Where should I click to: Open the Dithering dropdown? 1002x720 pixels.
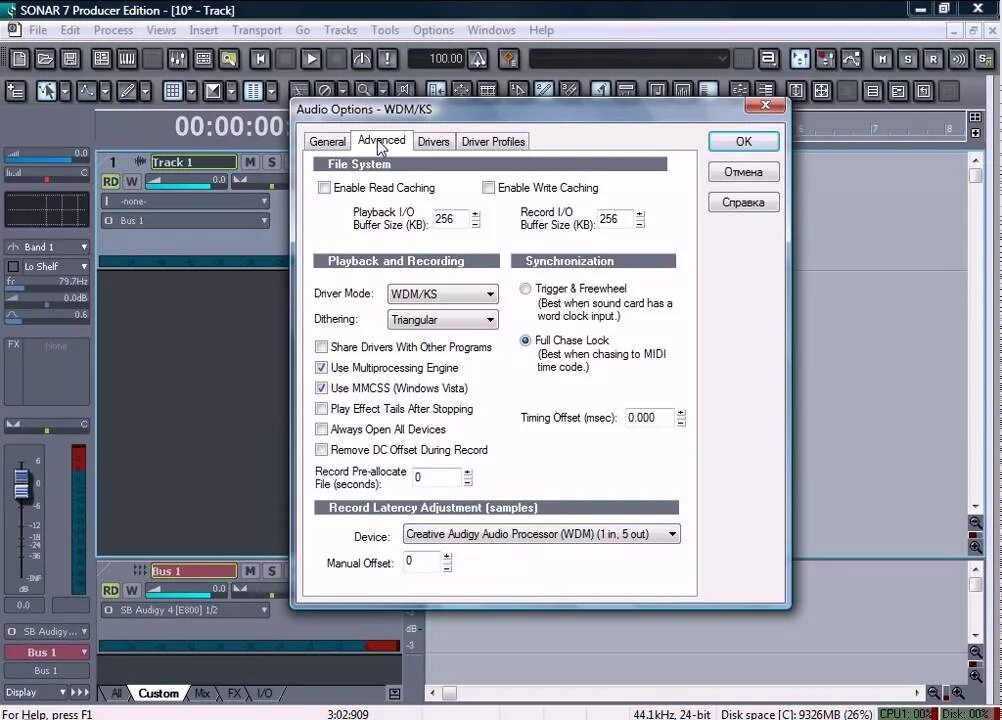point(443,319)
